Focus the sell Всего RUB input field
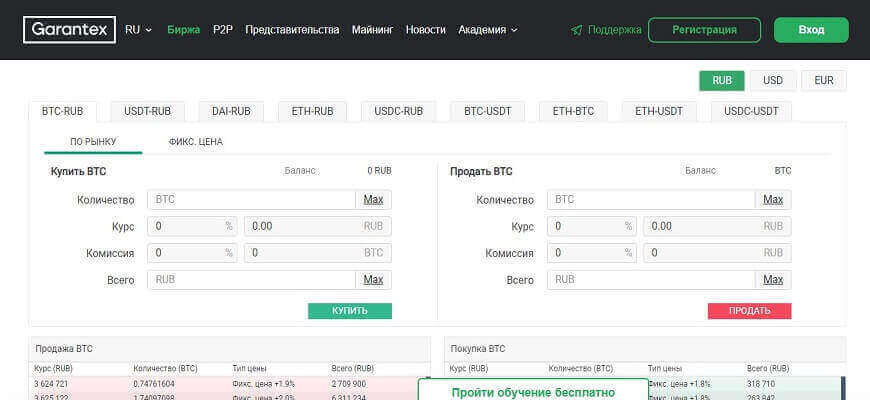The width and height of the screenshot is (870, 400). click(x=650, y=280)
